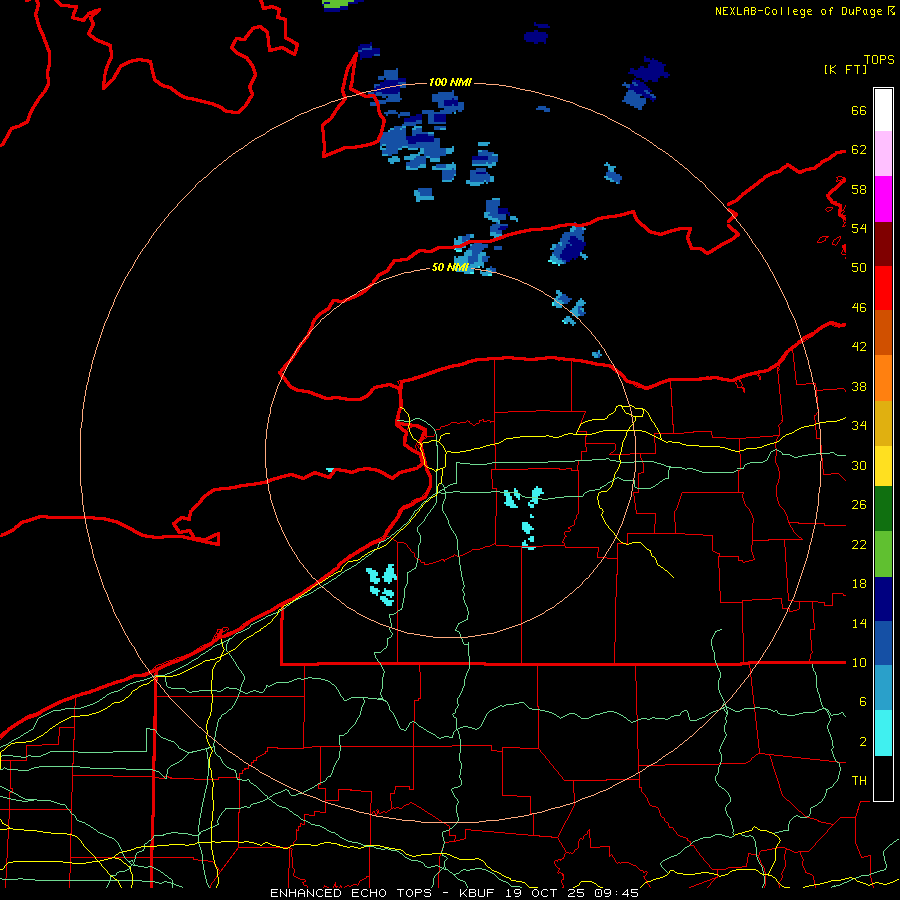900x900 pixels.
Task: Select the light pink 62 kft swatch
Action: pos(883,153)
